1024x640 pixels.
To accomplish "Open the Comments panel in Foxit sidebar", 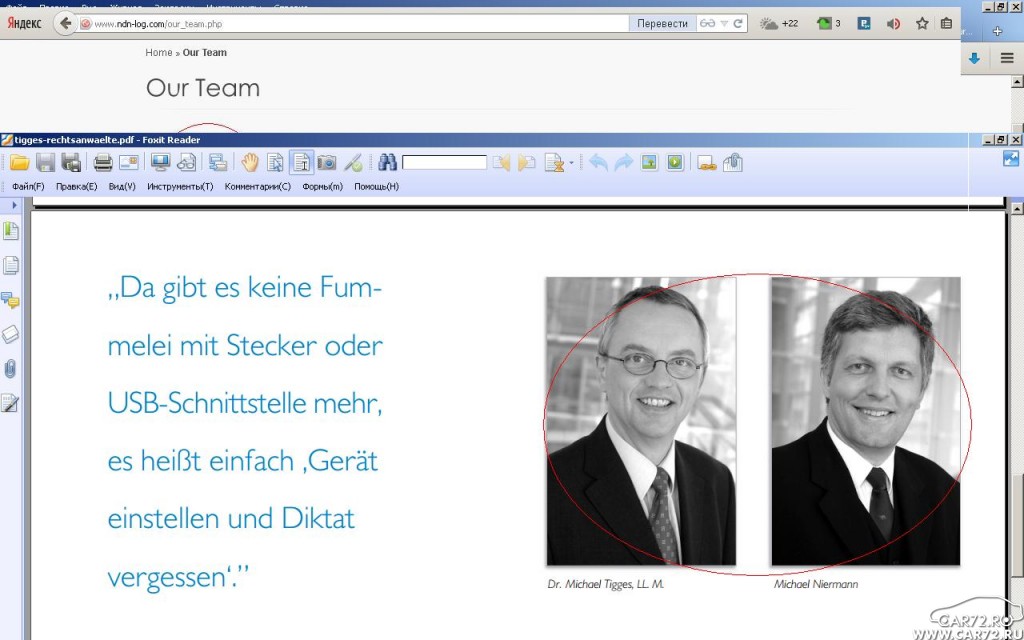I will coord(10,300).
